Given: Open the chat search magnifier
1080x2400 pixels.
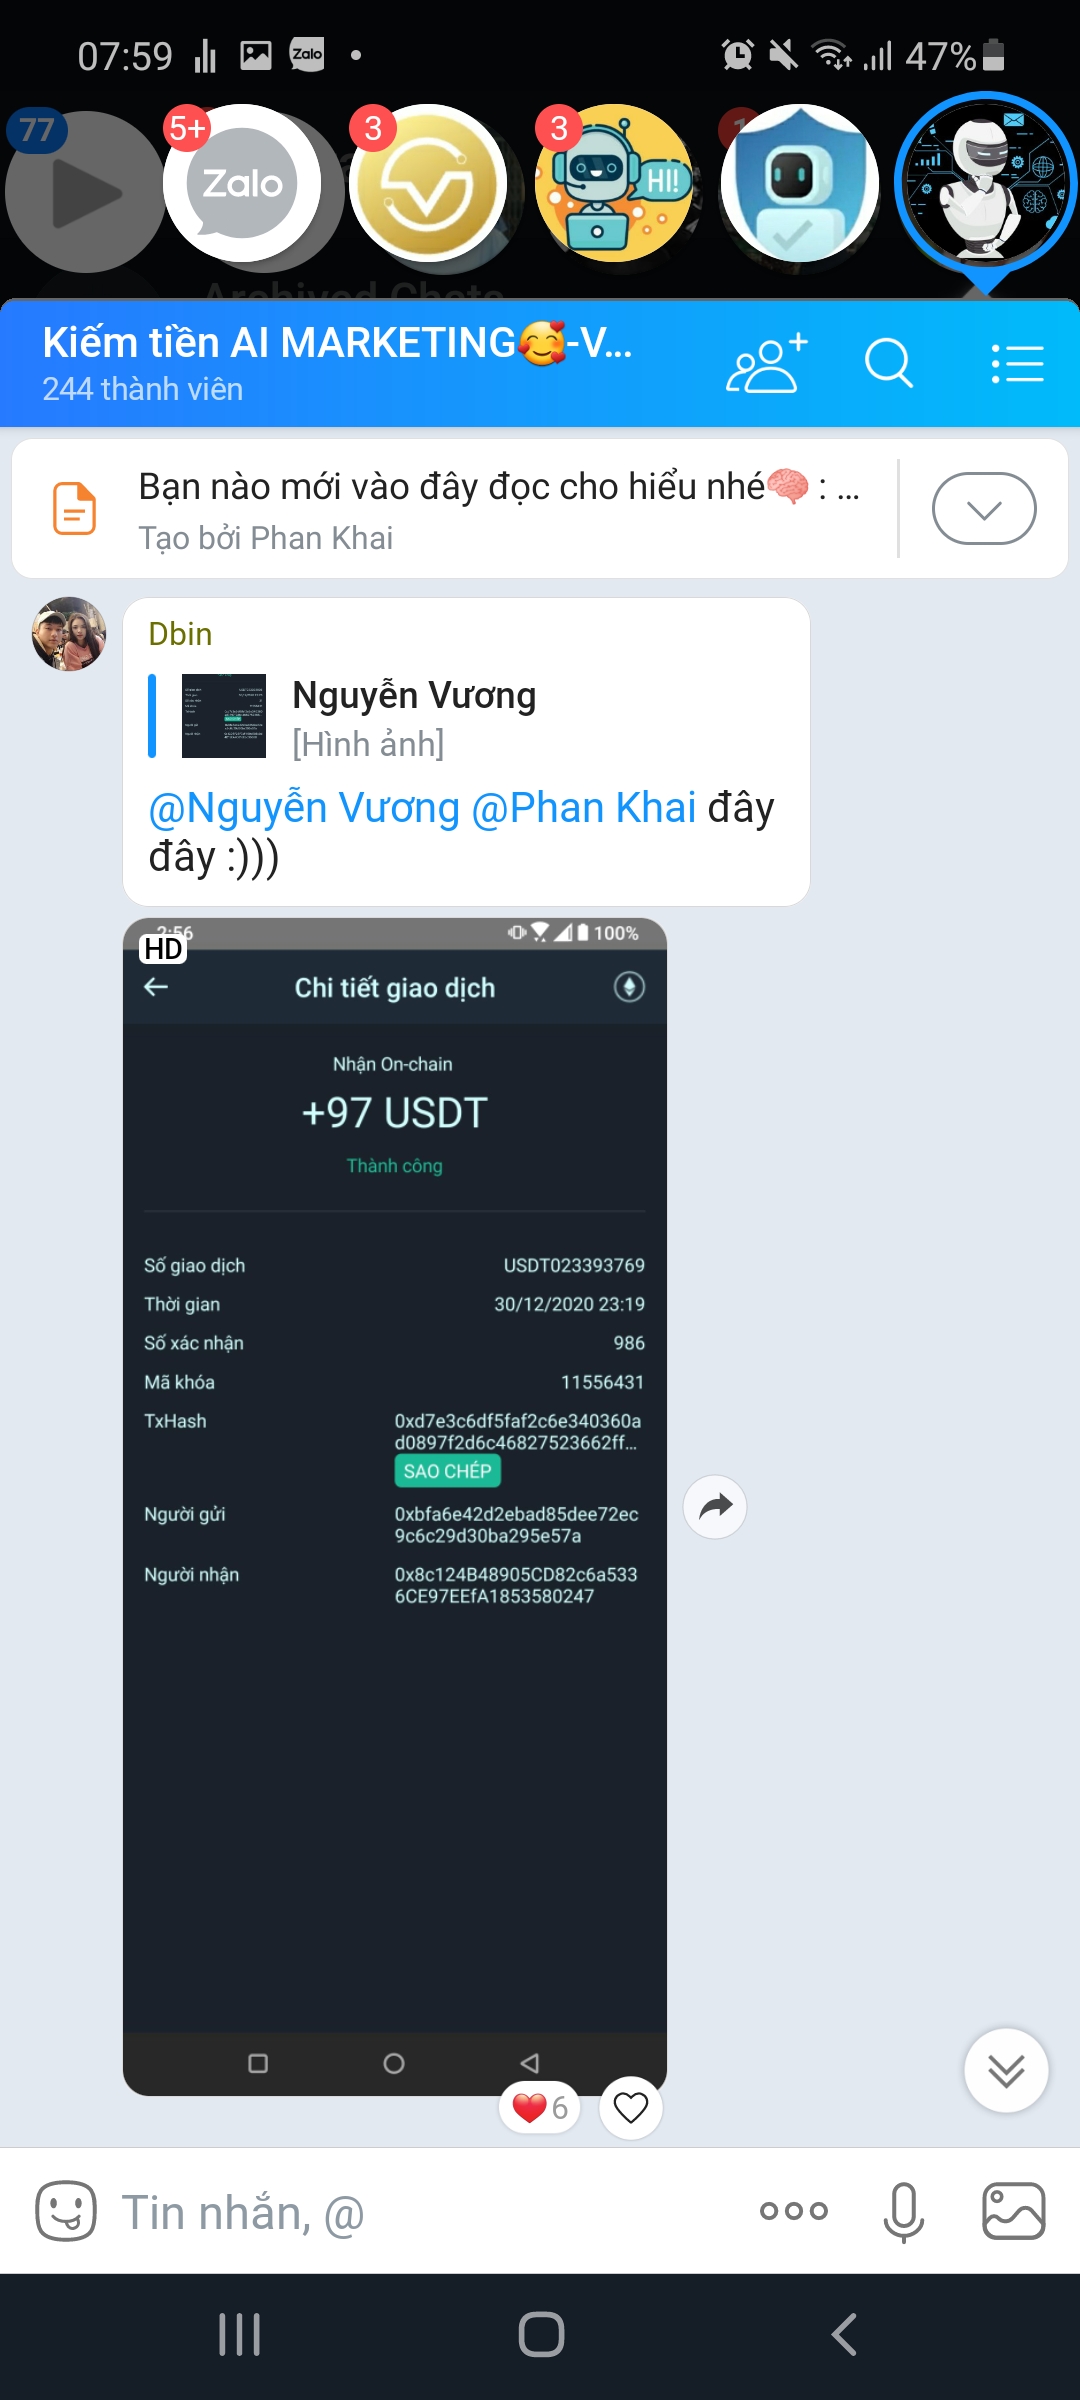Looking at the screenshot, I should click(x=889, y=363).
